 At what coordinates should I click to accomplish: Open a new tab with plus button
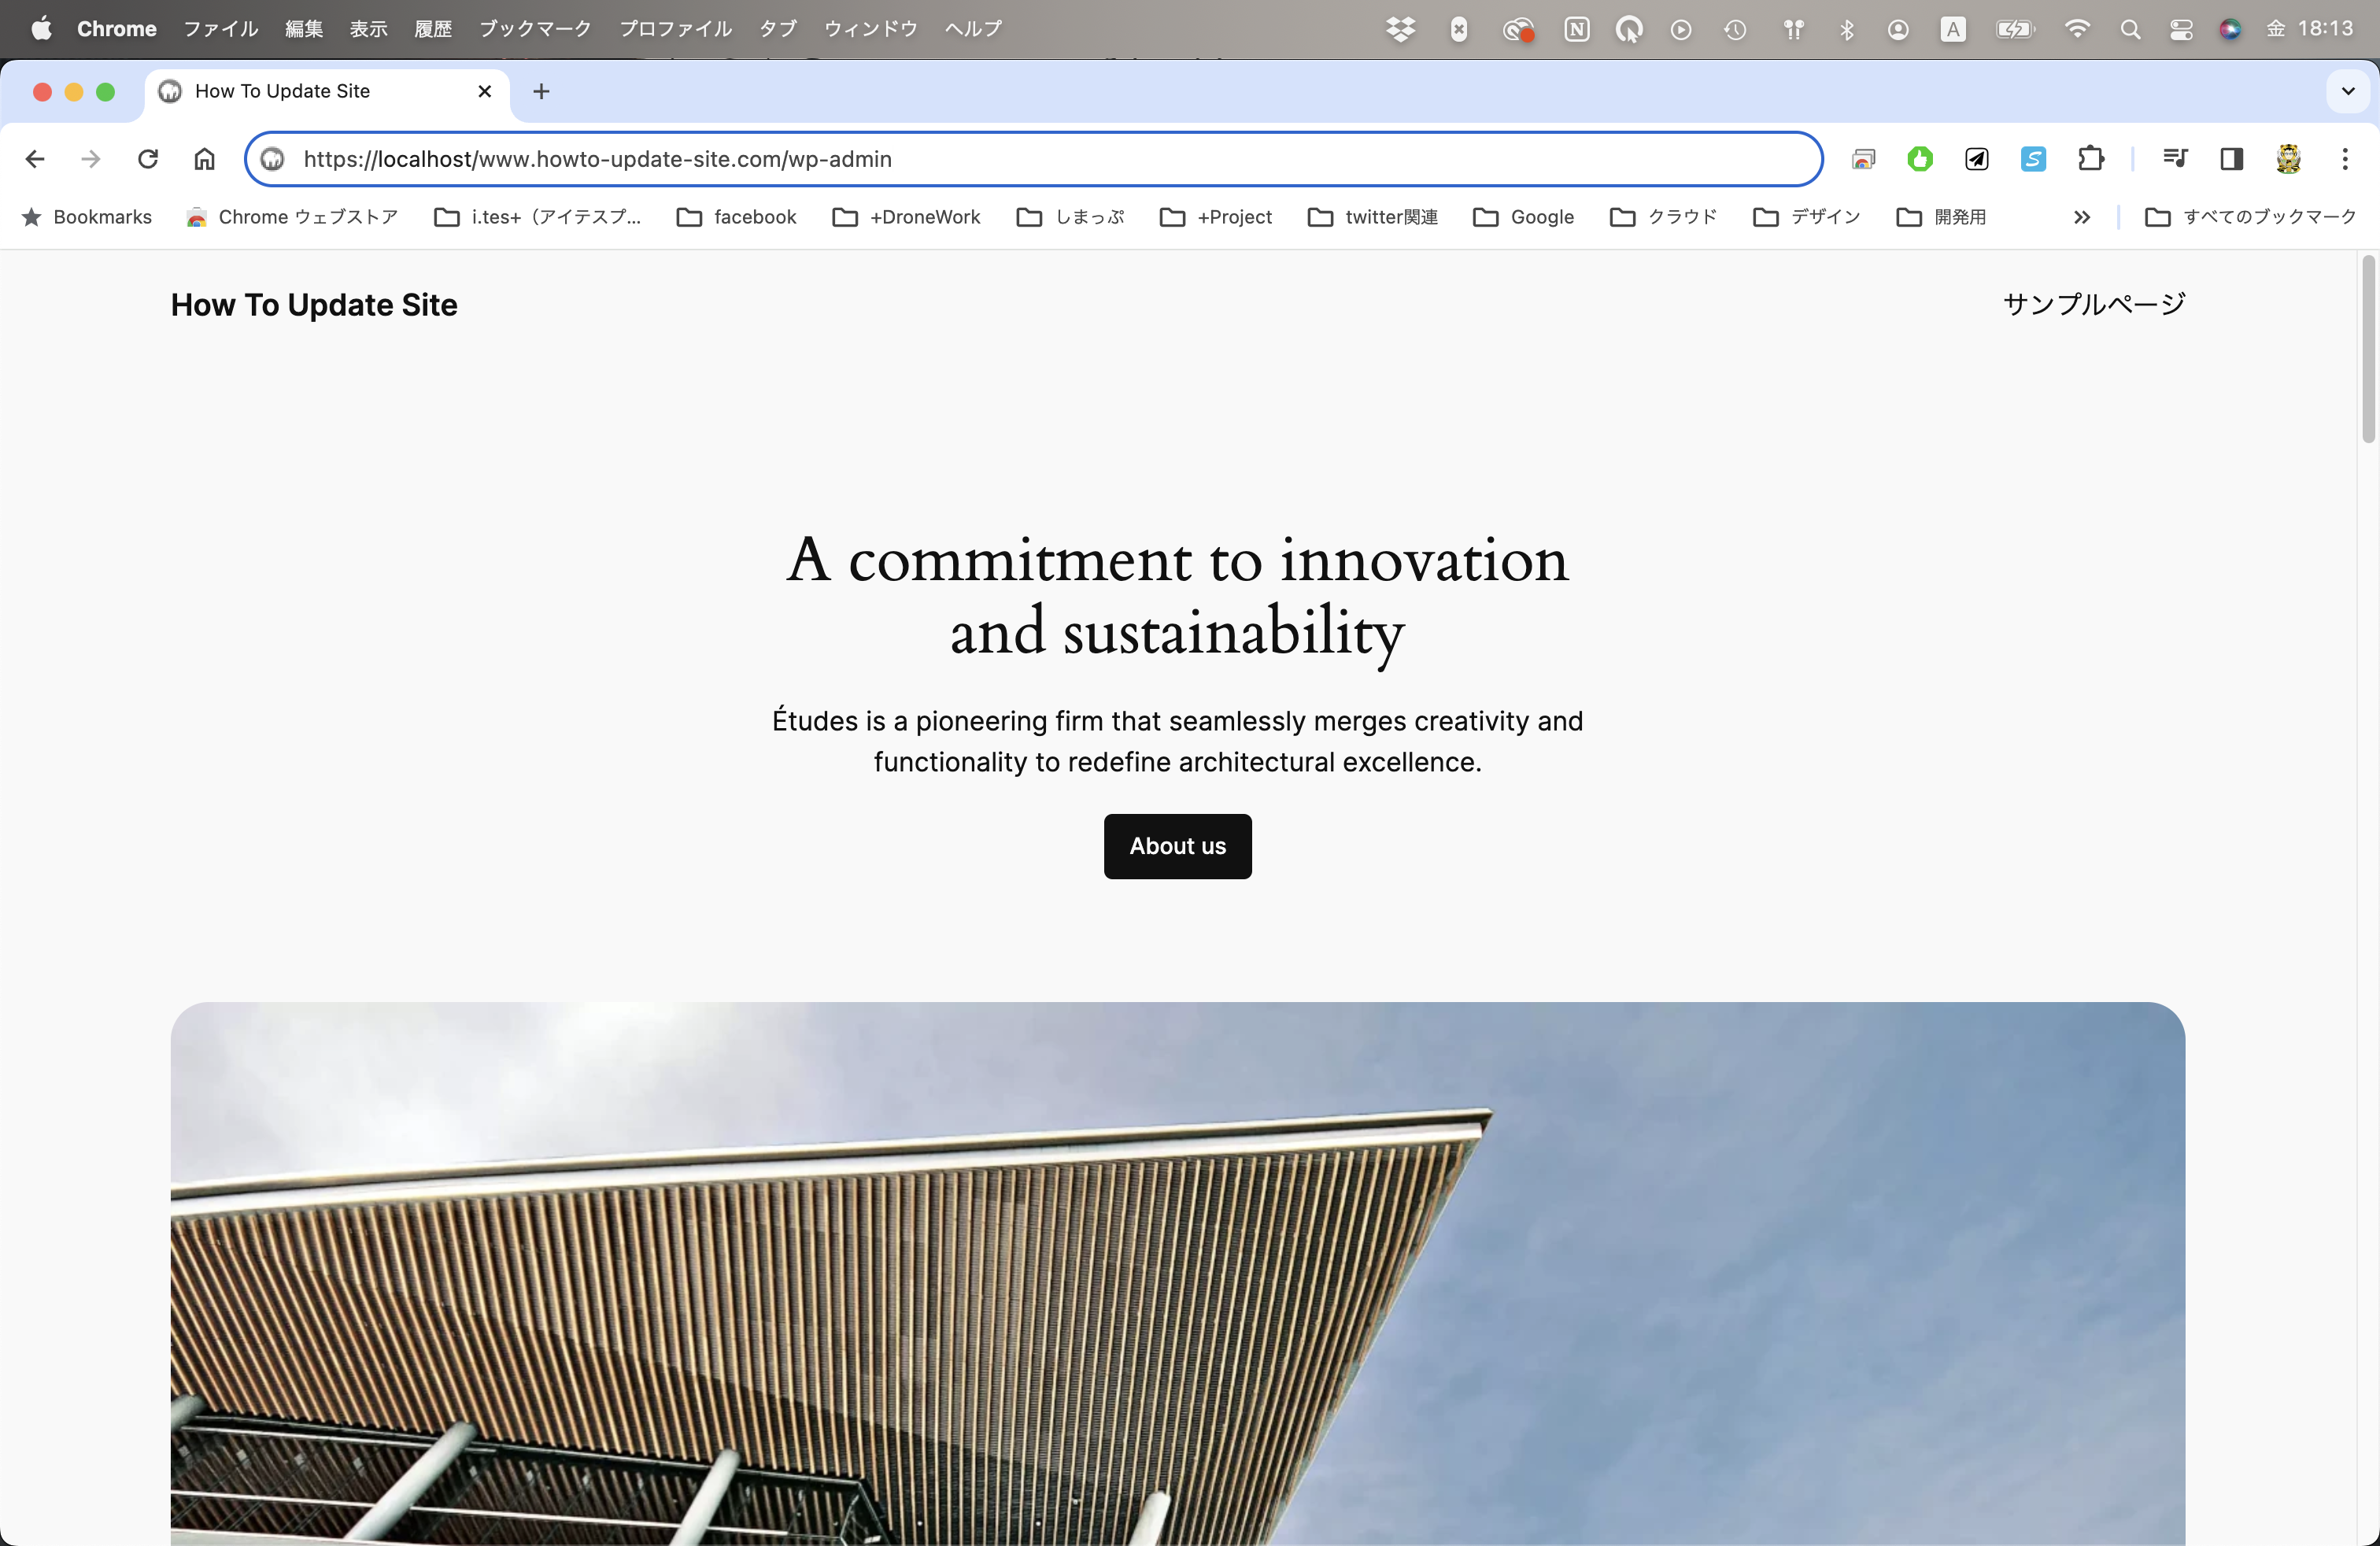541,91
